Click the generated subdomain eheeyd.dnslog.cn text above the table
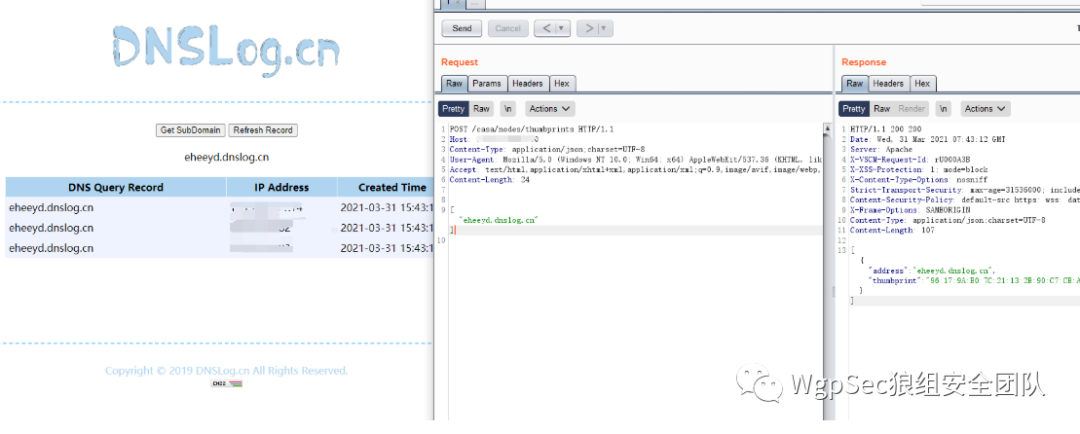The height and width of the screenshot is (434, 1080). point(227,157)
